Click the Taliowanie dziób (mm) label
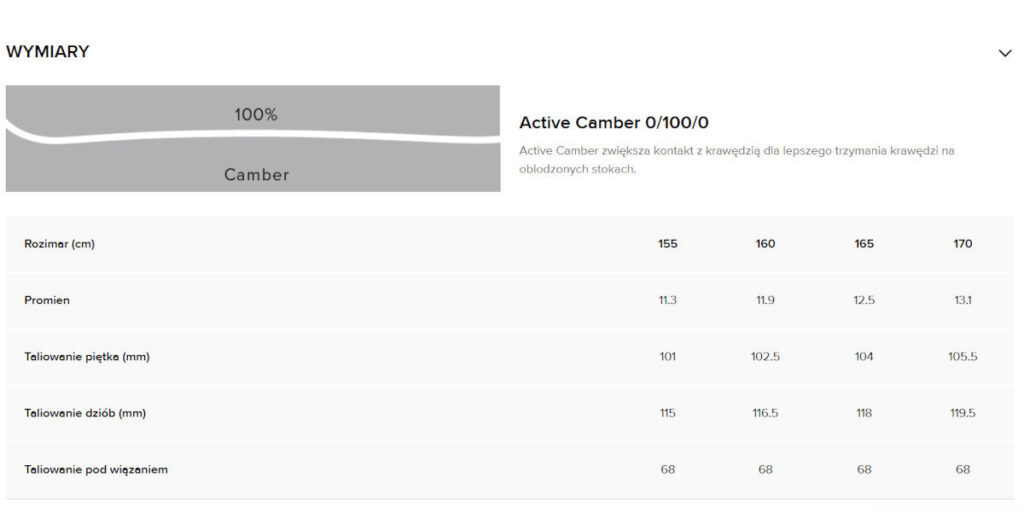 pyautogui.click(x=85, y=413)
